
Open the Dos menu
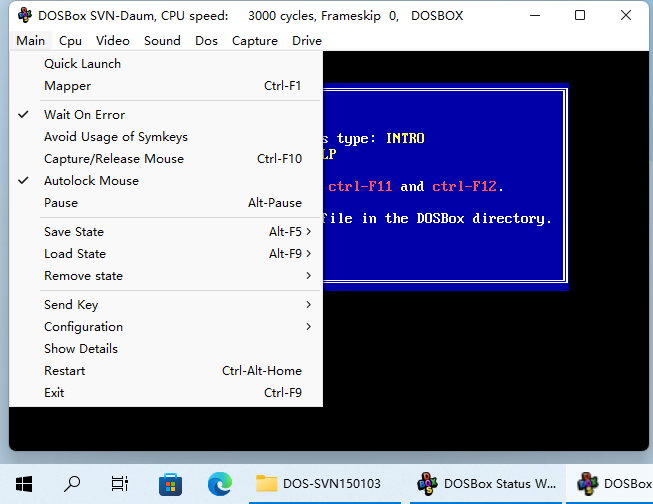(x=207, y=41)
